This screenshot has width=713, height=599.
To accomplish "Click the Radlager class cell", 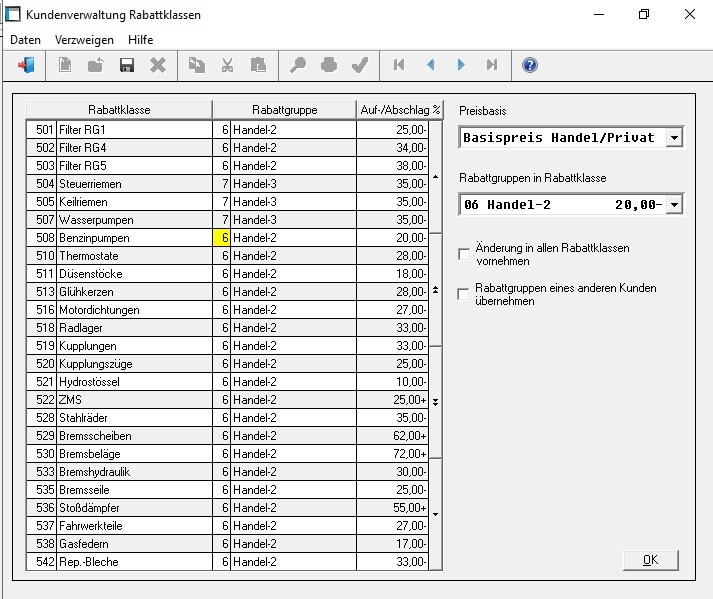I will tap(134, 328).
